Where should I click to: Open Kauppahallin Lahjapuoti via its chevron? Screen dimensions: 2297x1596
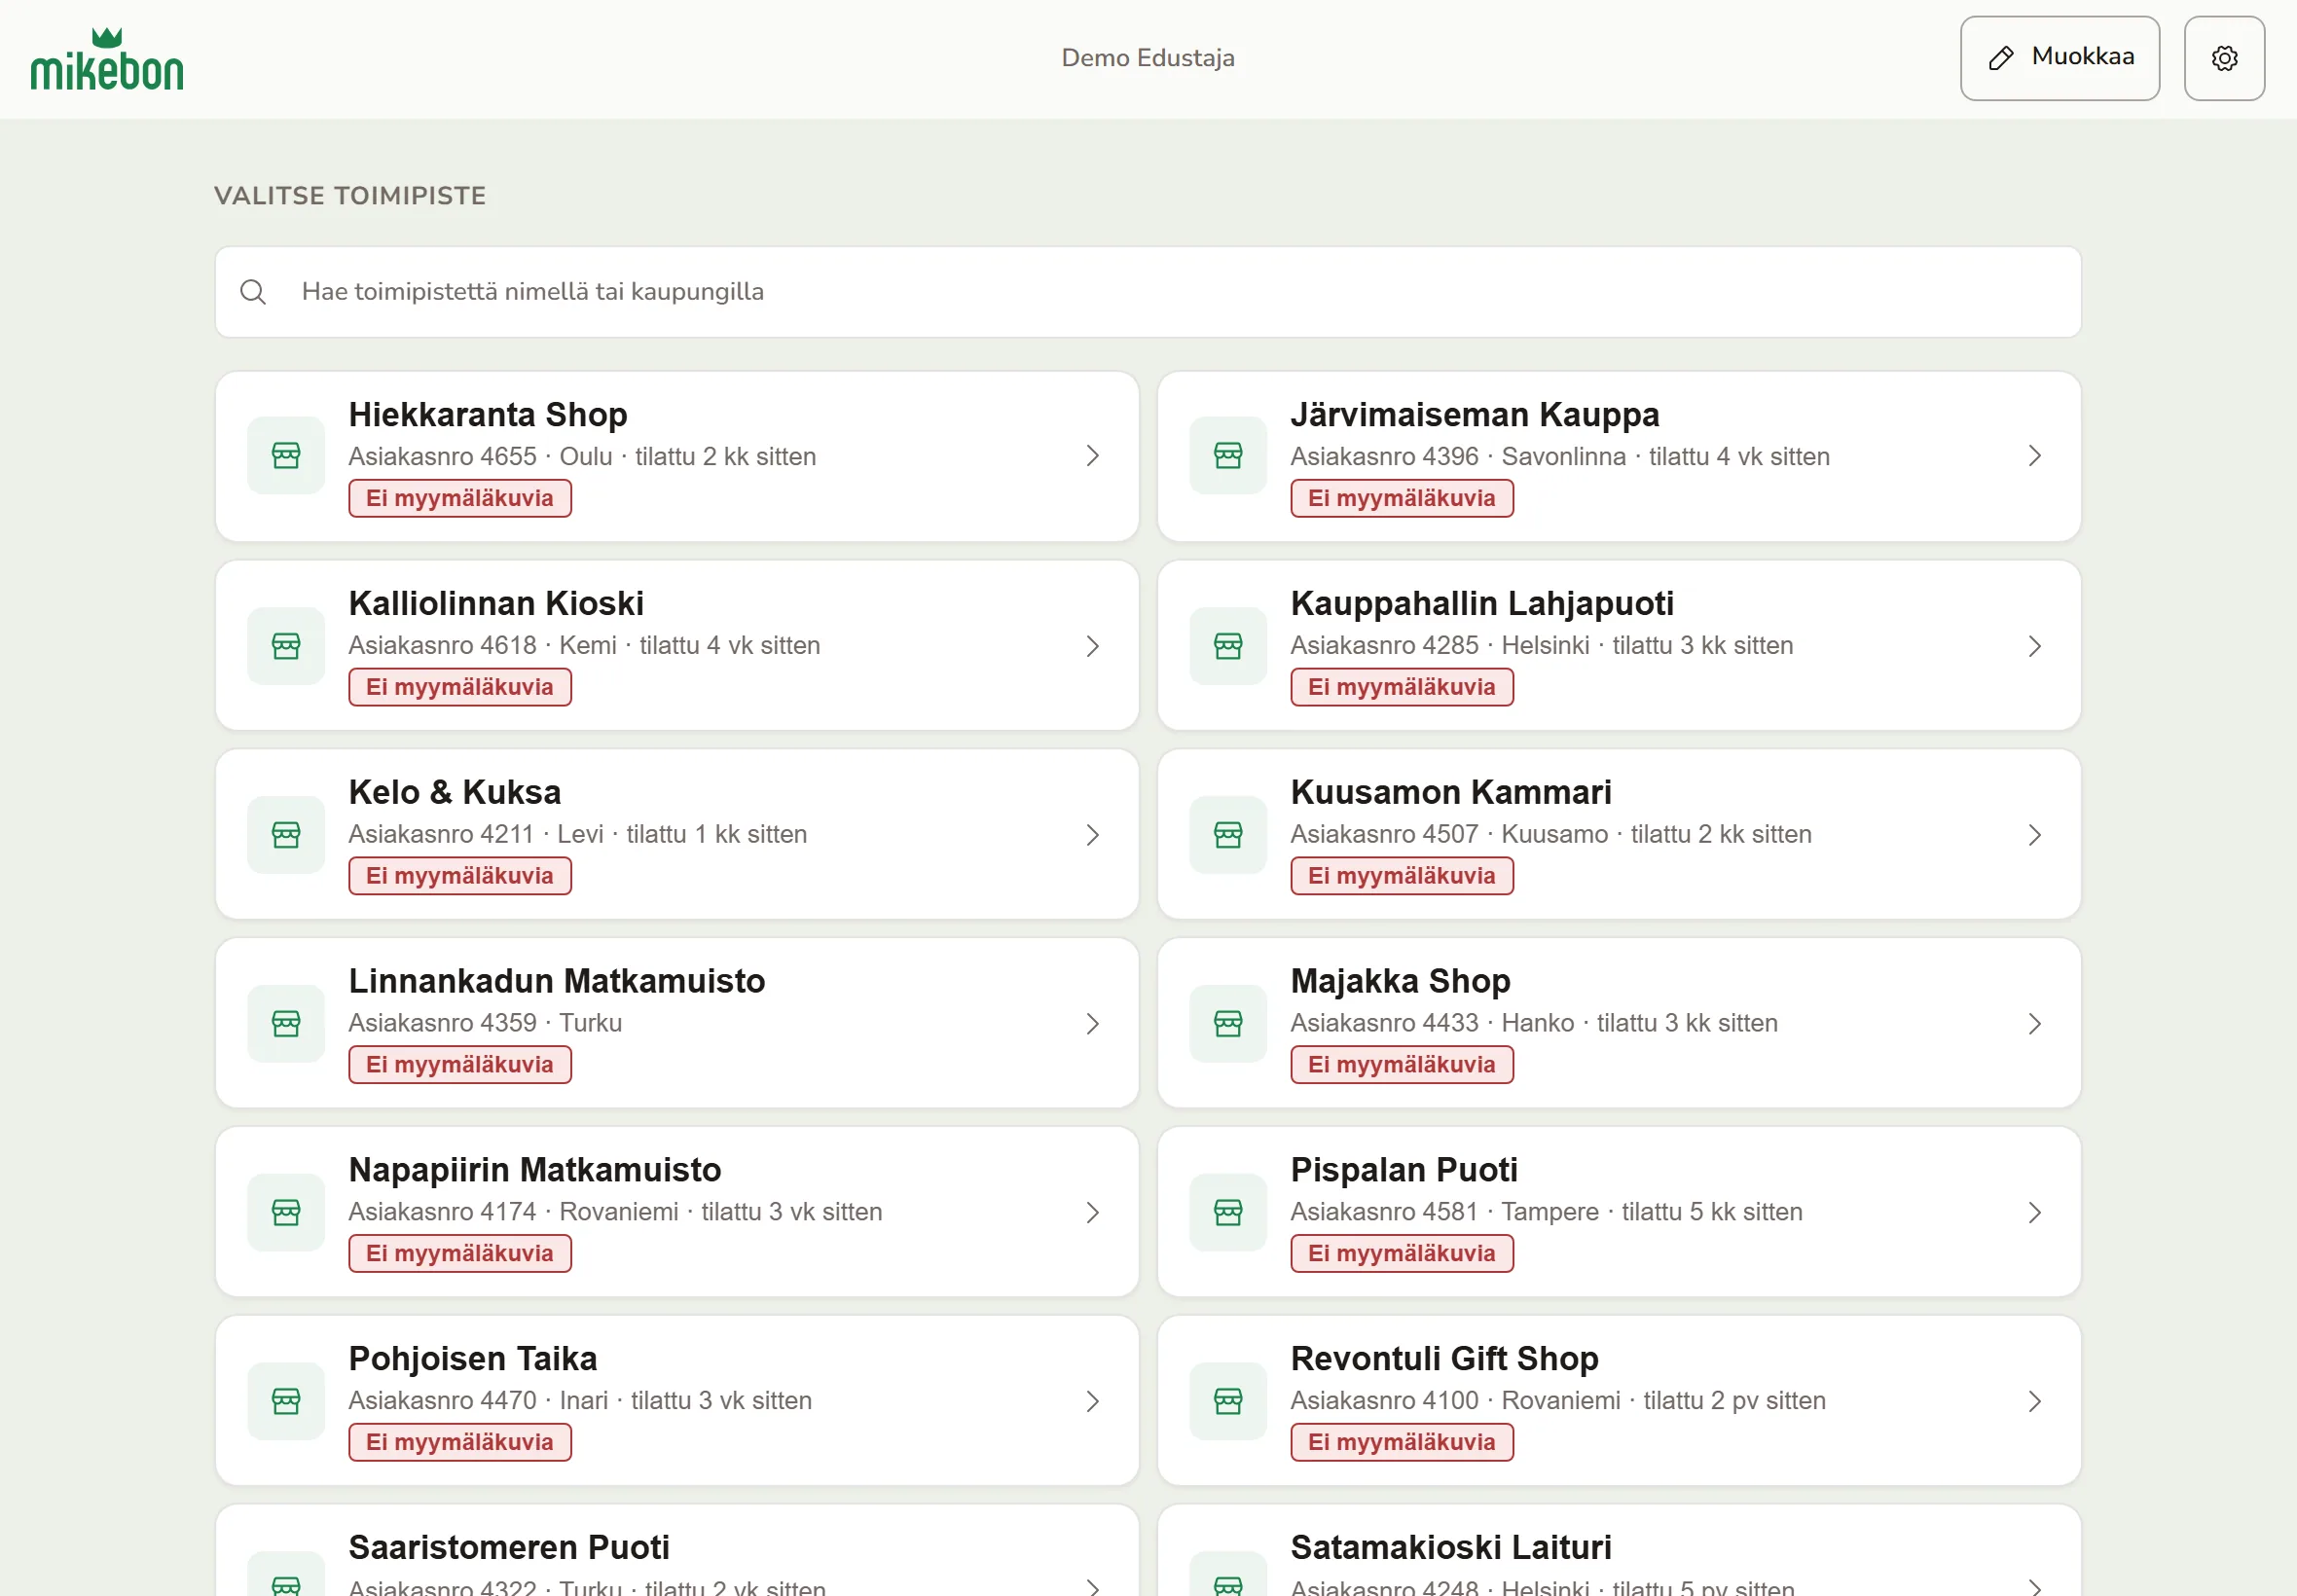point(2034,646)
